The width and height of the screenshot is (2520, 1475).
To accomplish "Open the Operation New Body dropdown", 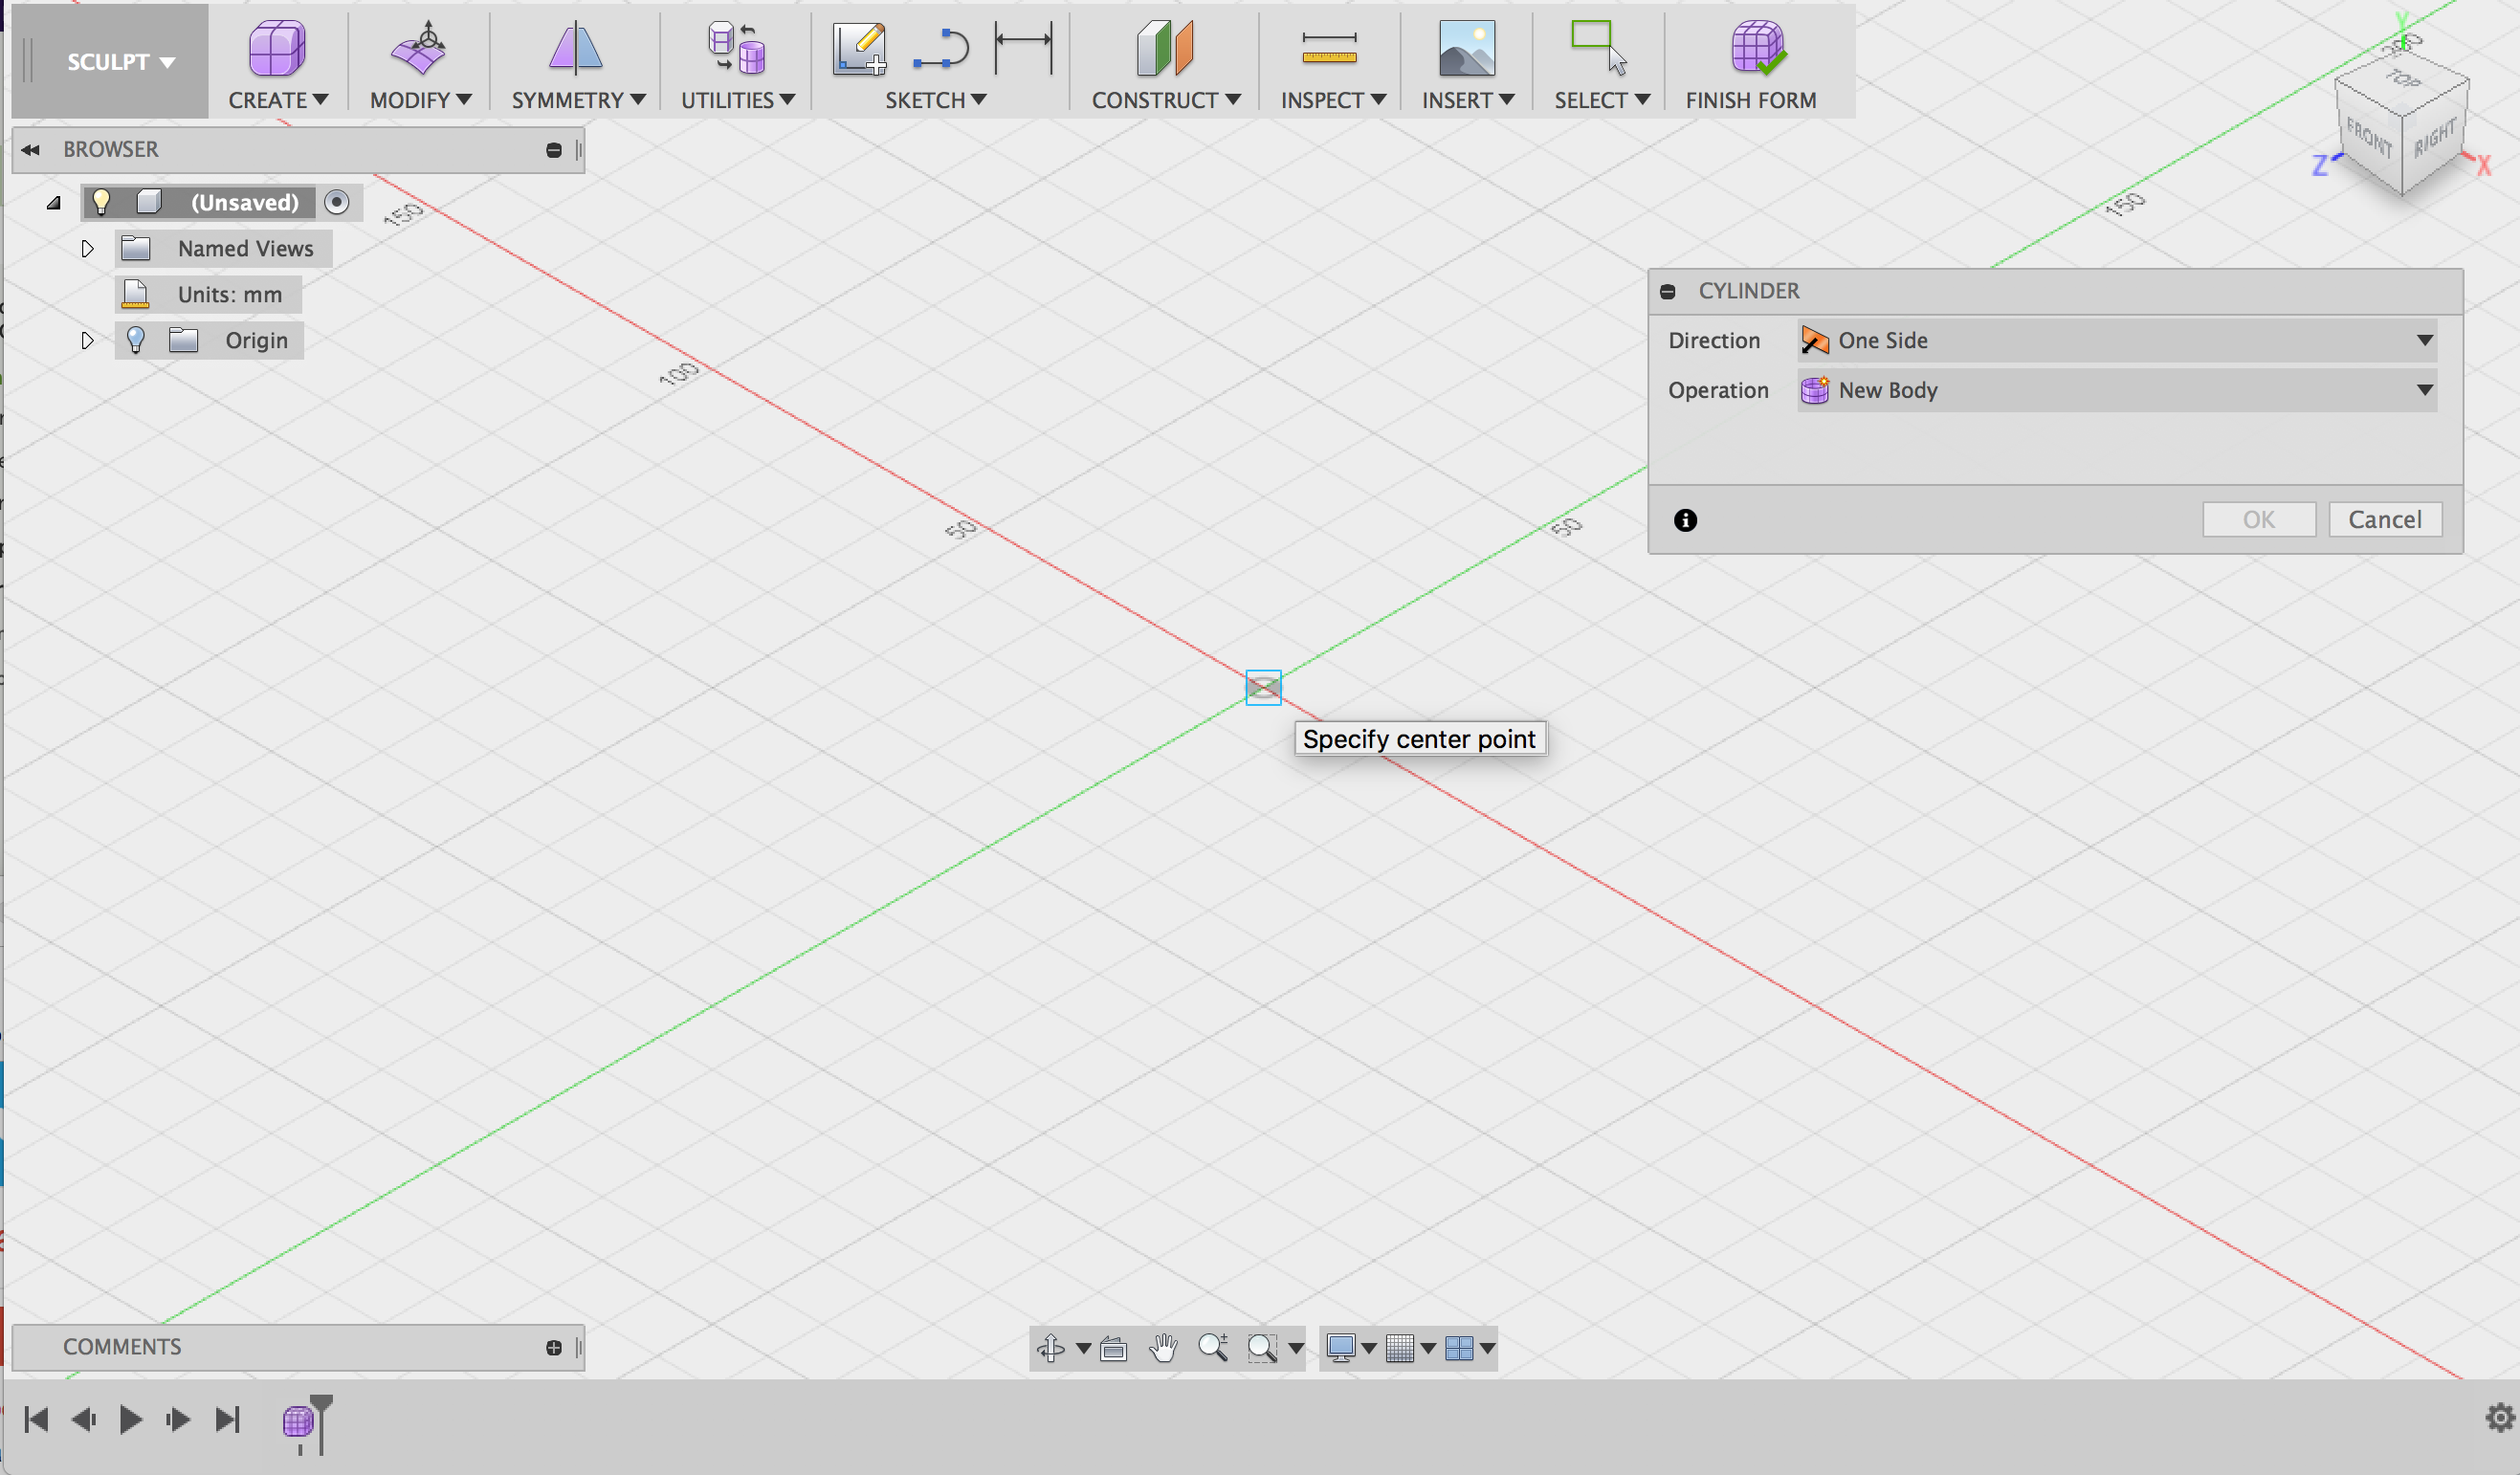I will click(x=2117, y=390).
